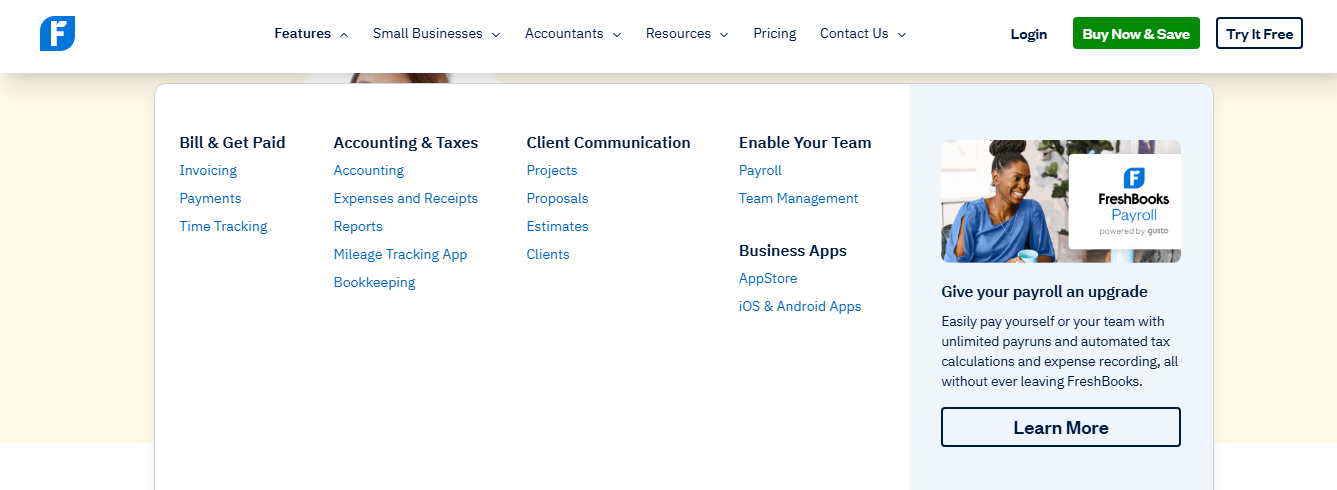This screenshot has width=1337, height=490.
Task: Open the iOS & Android Apps link
Action: pos(800,306)
